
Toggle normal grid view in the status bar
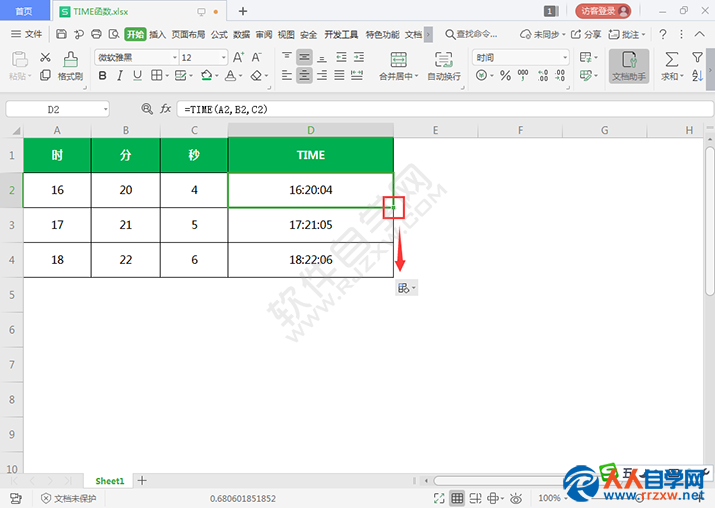coord(457,498)
